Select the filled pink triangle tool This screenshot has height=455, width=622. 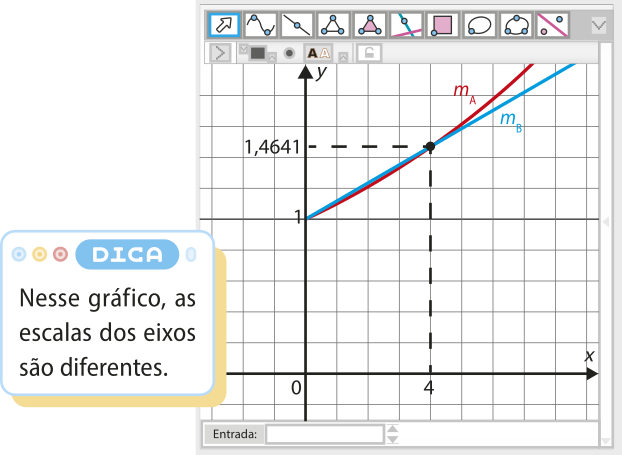[x=370, y=25]
